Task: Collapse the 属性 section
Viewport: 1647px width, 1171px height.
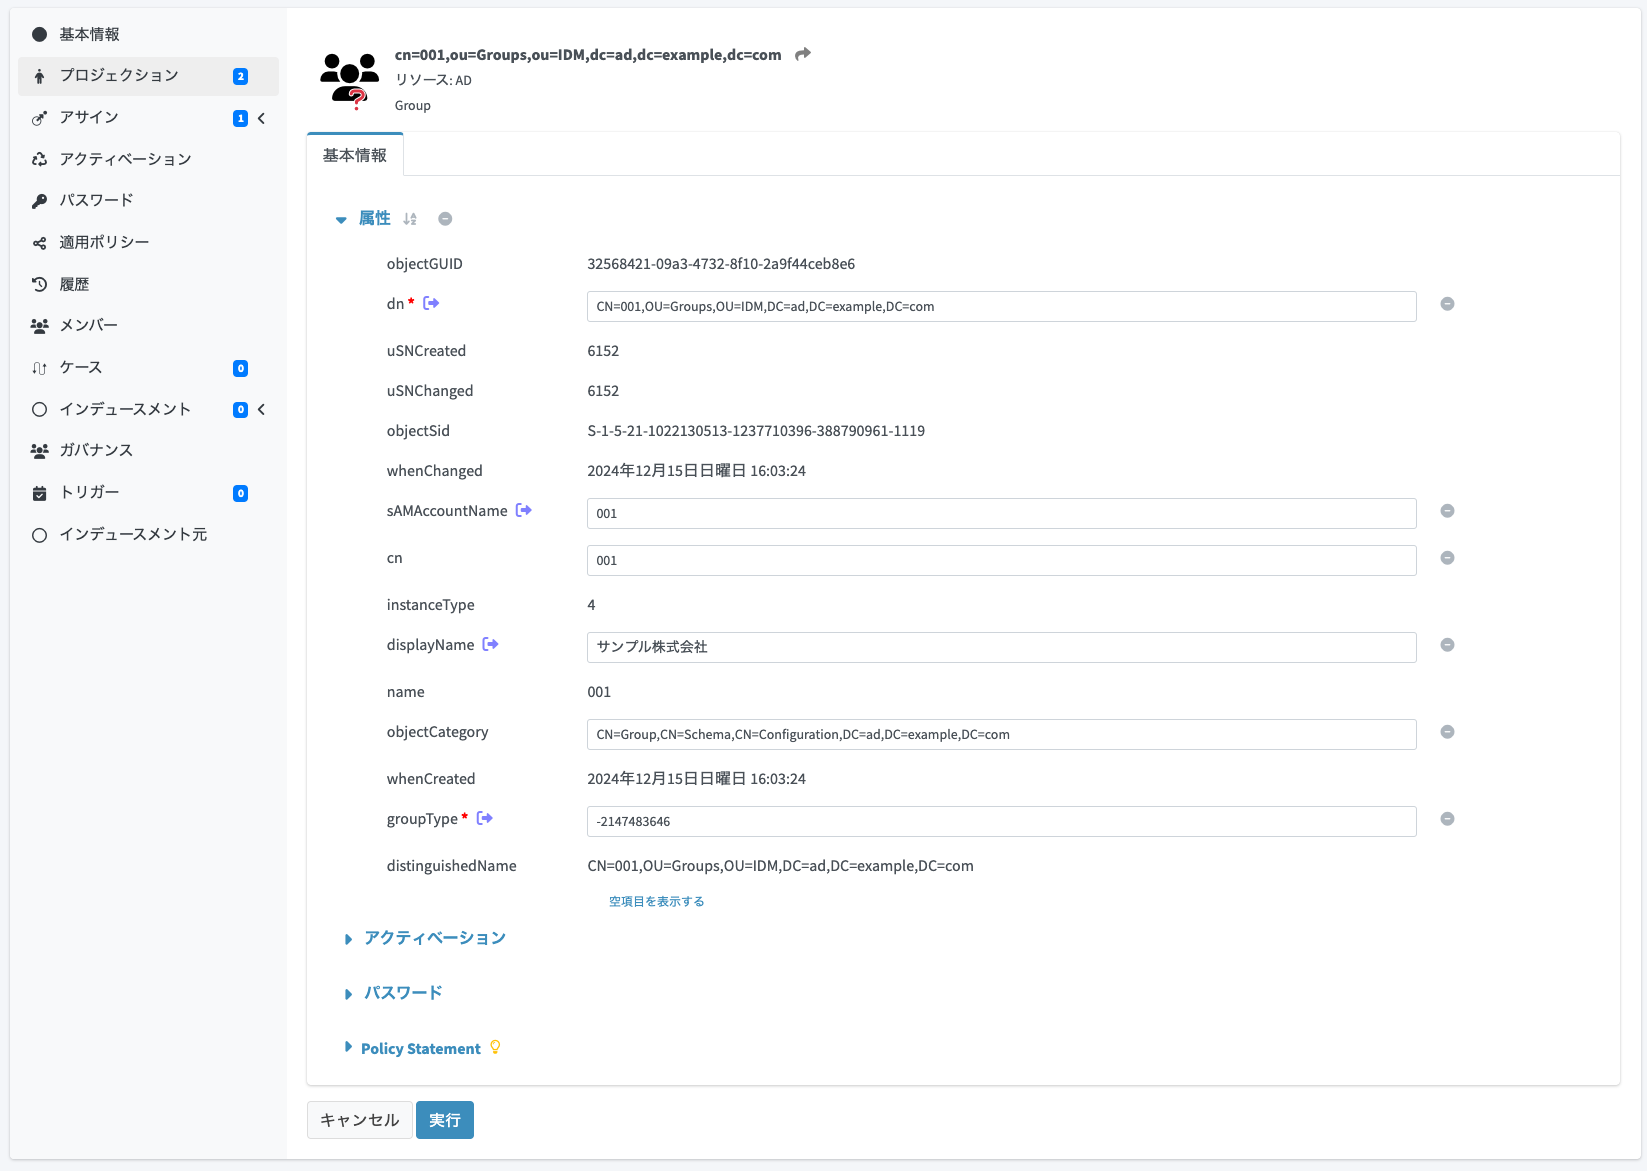Action: (341, 219)
